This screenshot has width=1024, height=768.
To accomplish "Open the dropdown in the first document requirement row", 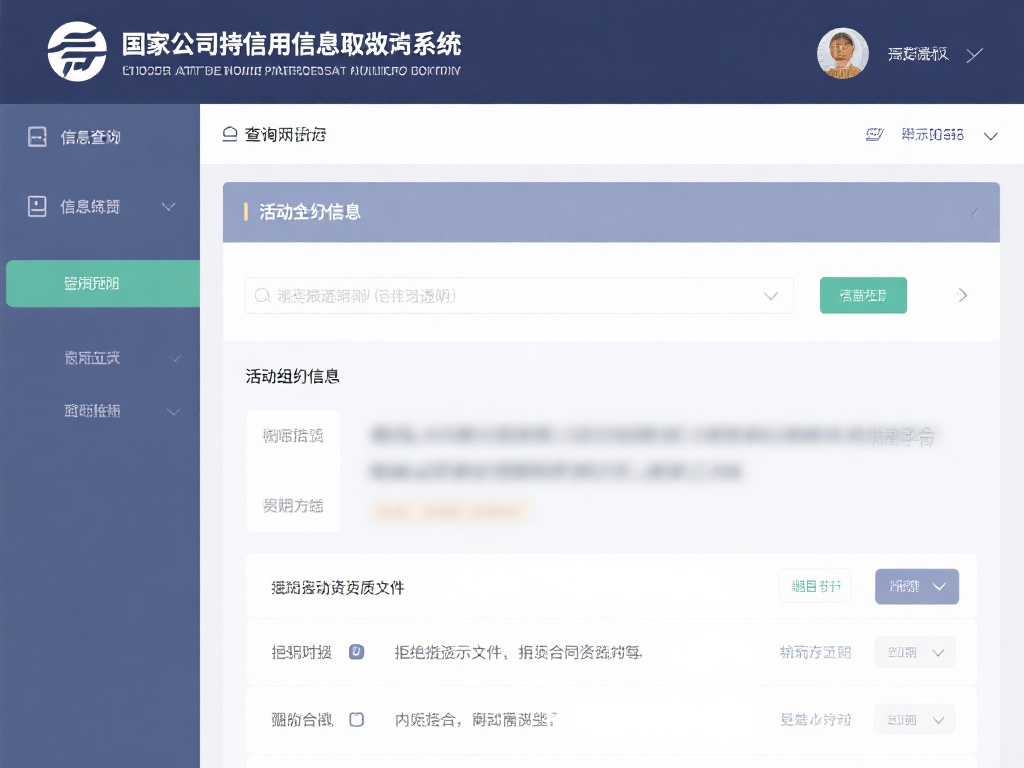I will tap(914, 652).
